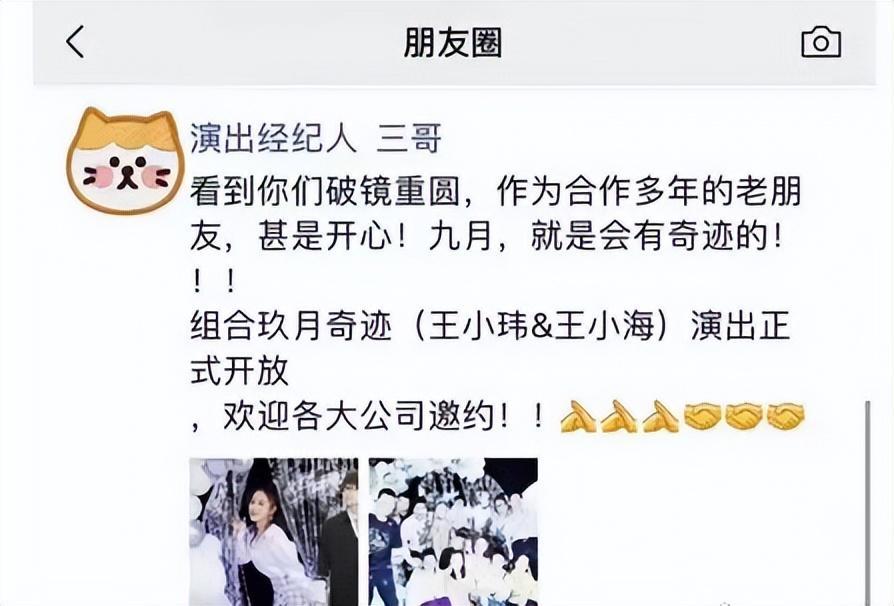Tap the last handshake emoji

pyautogui.click(x=785, y=416)
